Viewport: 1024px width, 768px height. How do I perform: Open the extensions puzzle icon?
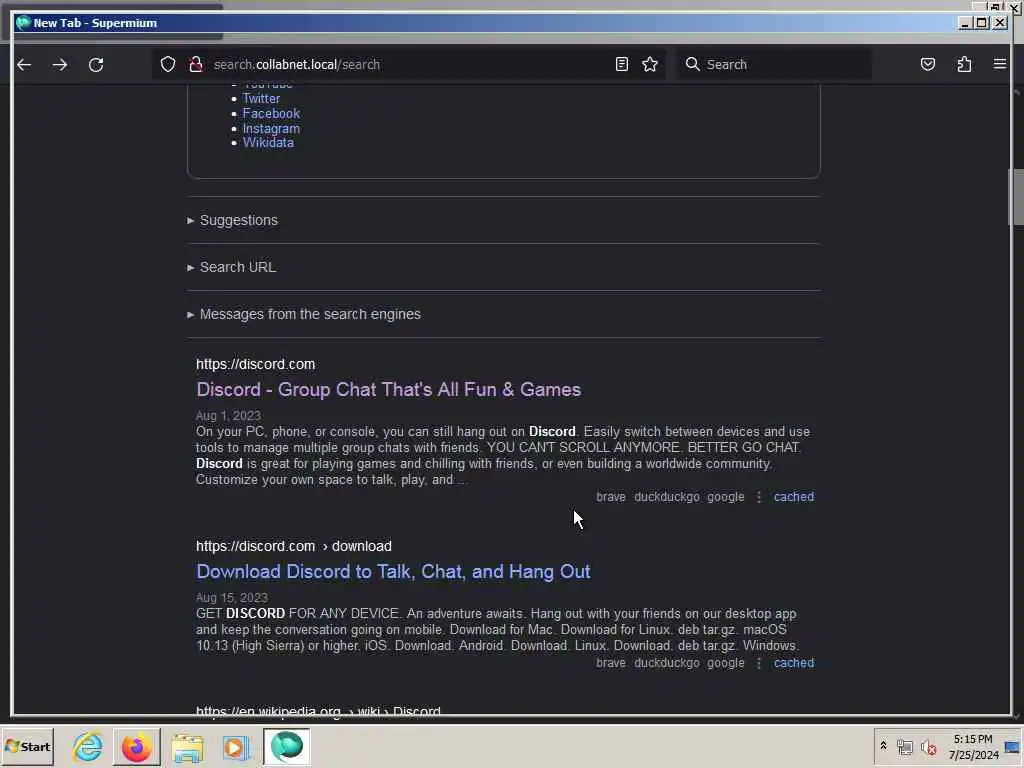(964, 64)
